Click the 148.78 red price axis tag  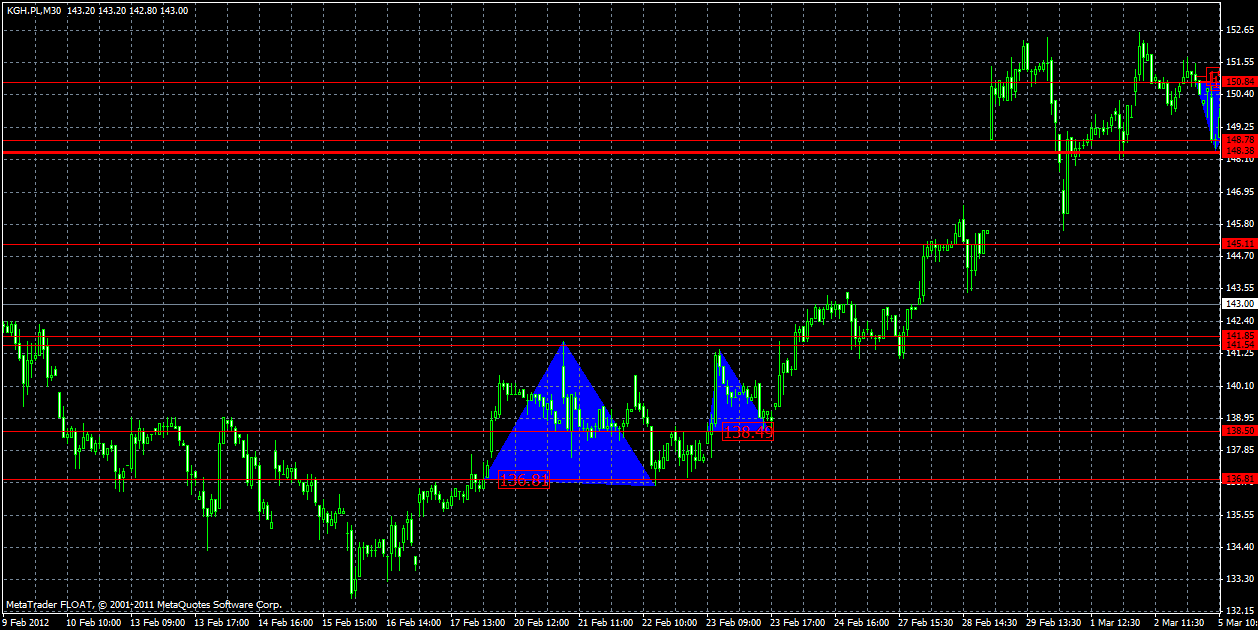(x=1240, y=140)
